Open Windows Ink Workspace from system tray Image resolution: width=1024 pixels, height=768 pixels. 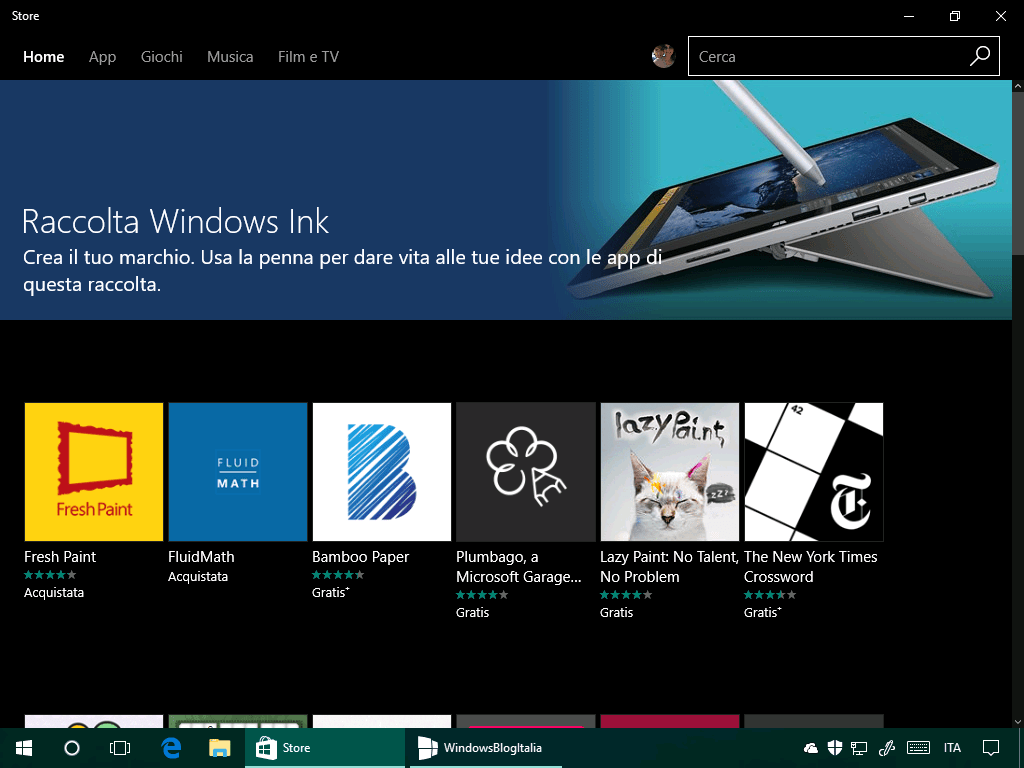click(x=887, y=747)
